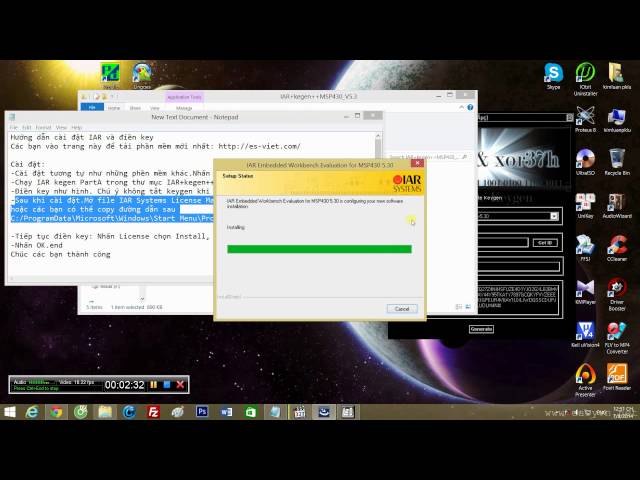640x480 pixels.
Task: Open the Explorer help question-mark icon
Action: click(470, 107)
